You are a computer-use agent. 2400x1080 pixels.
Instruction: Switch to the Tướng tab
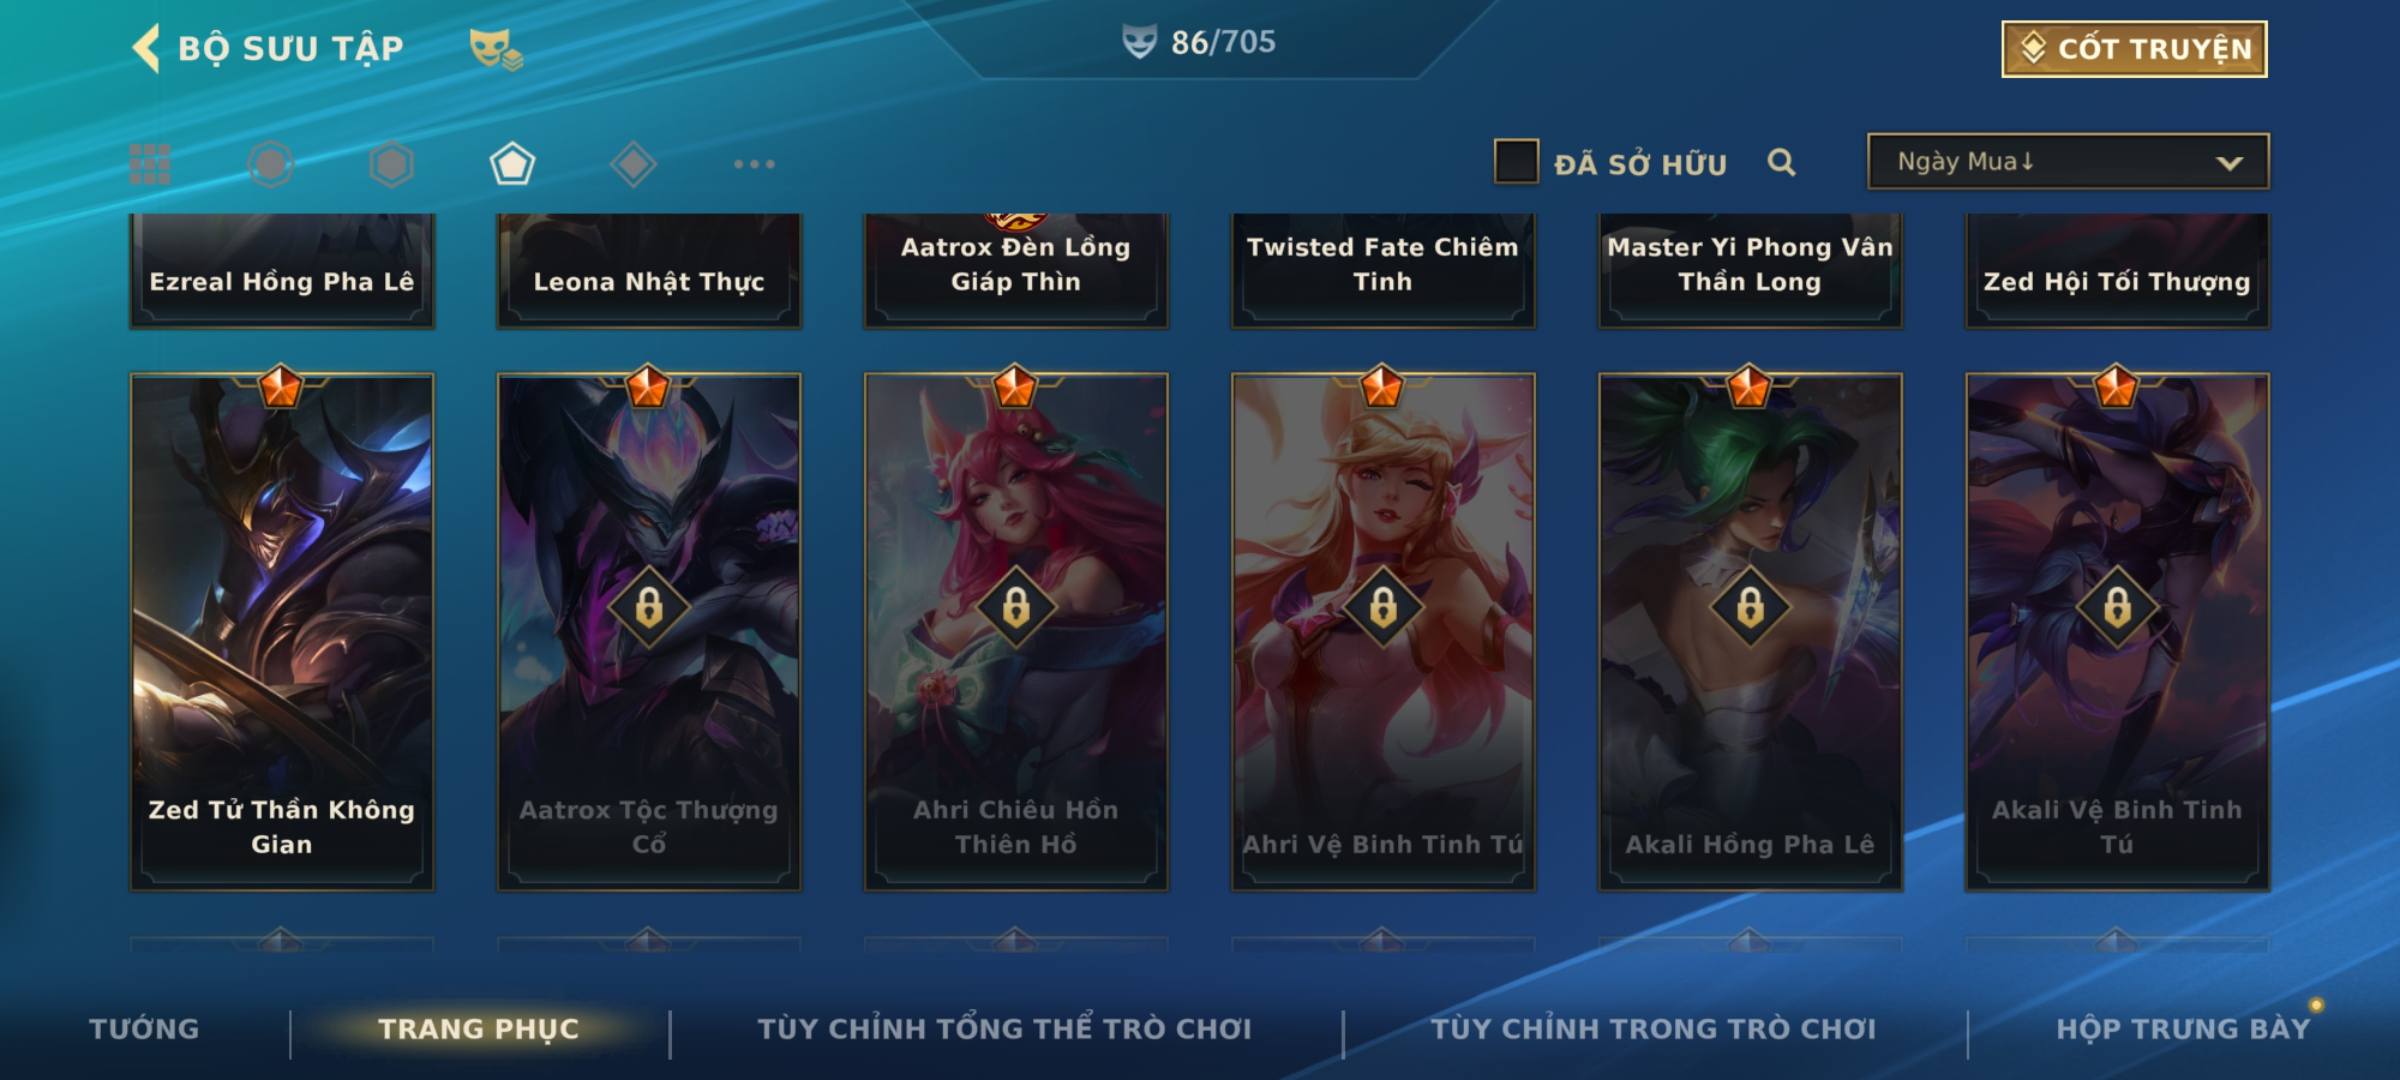tap(144, 1029)
